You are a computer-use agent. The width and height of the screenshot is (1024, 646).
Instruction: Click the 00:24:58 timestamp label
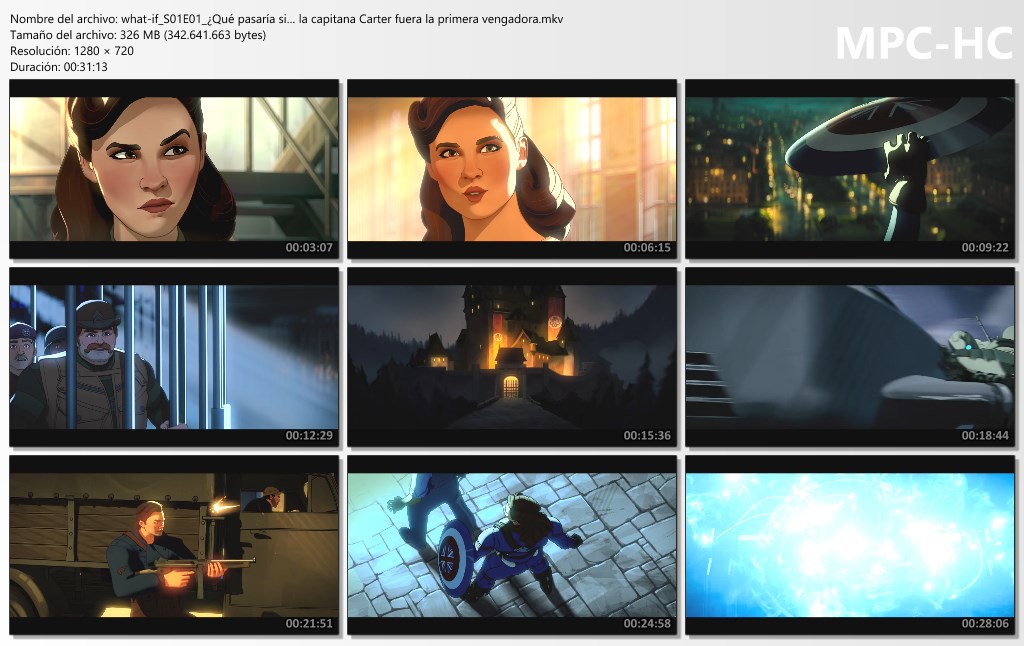point(647,624)
